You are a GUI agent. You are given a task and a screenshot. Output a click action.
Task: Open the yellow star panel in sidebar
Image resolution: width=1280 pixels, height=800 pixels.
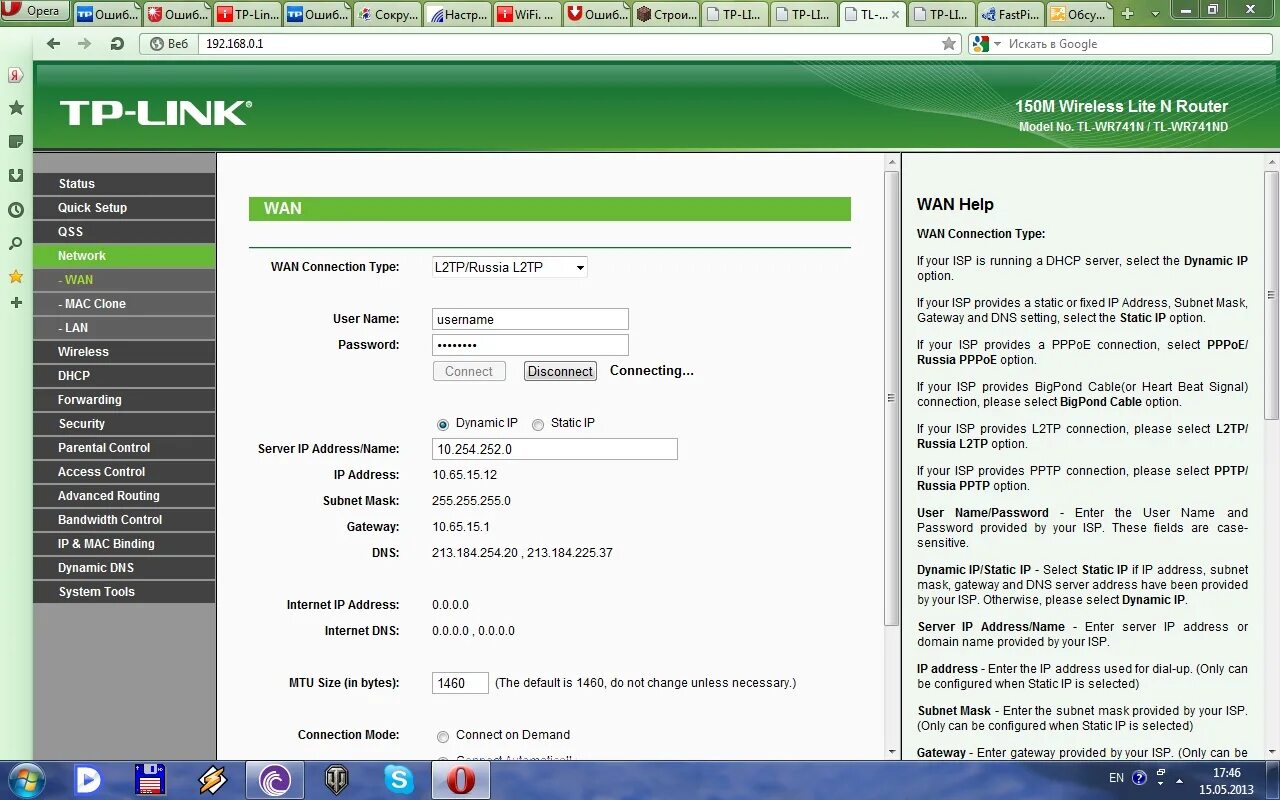coord(16,276)
